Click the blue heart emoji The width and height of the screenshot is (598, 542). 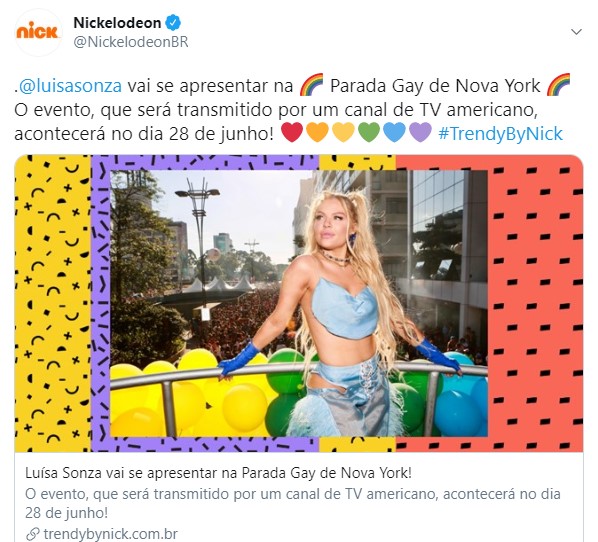[x=394, y=133]
